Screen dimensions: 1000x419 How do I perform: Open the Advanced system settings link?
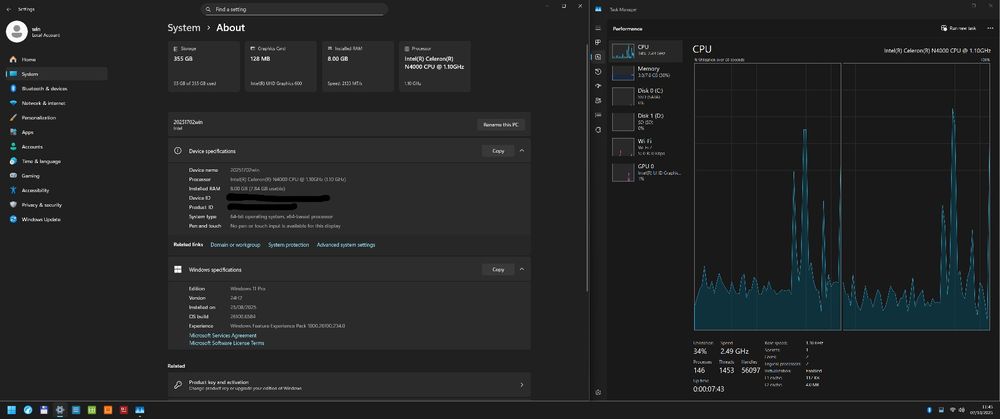(346, 244)
